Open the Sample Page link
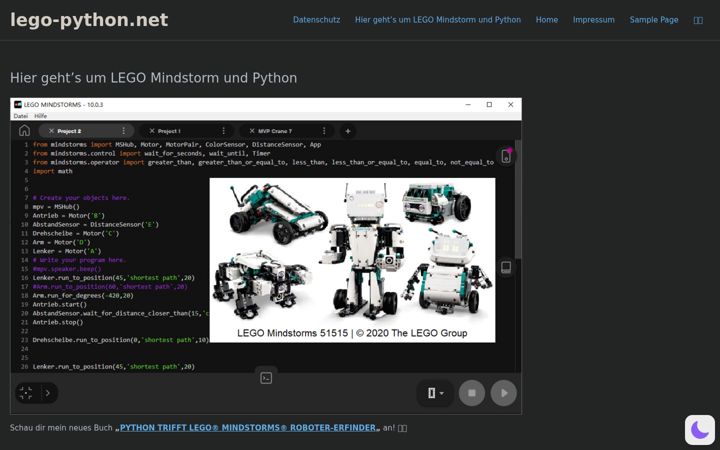Image resolution: width=720 pixels, height=450 pixels. (654, 20)
